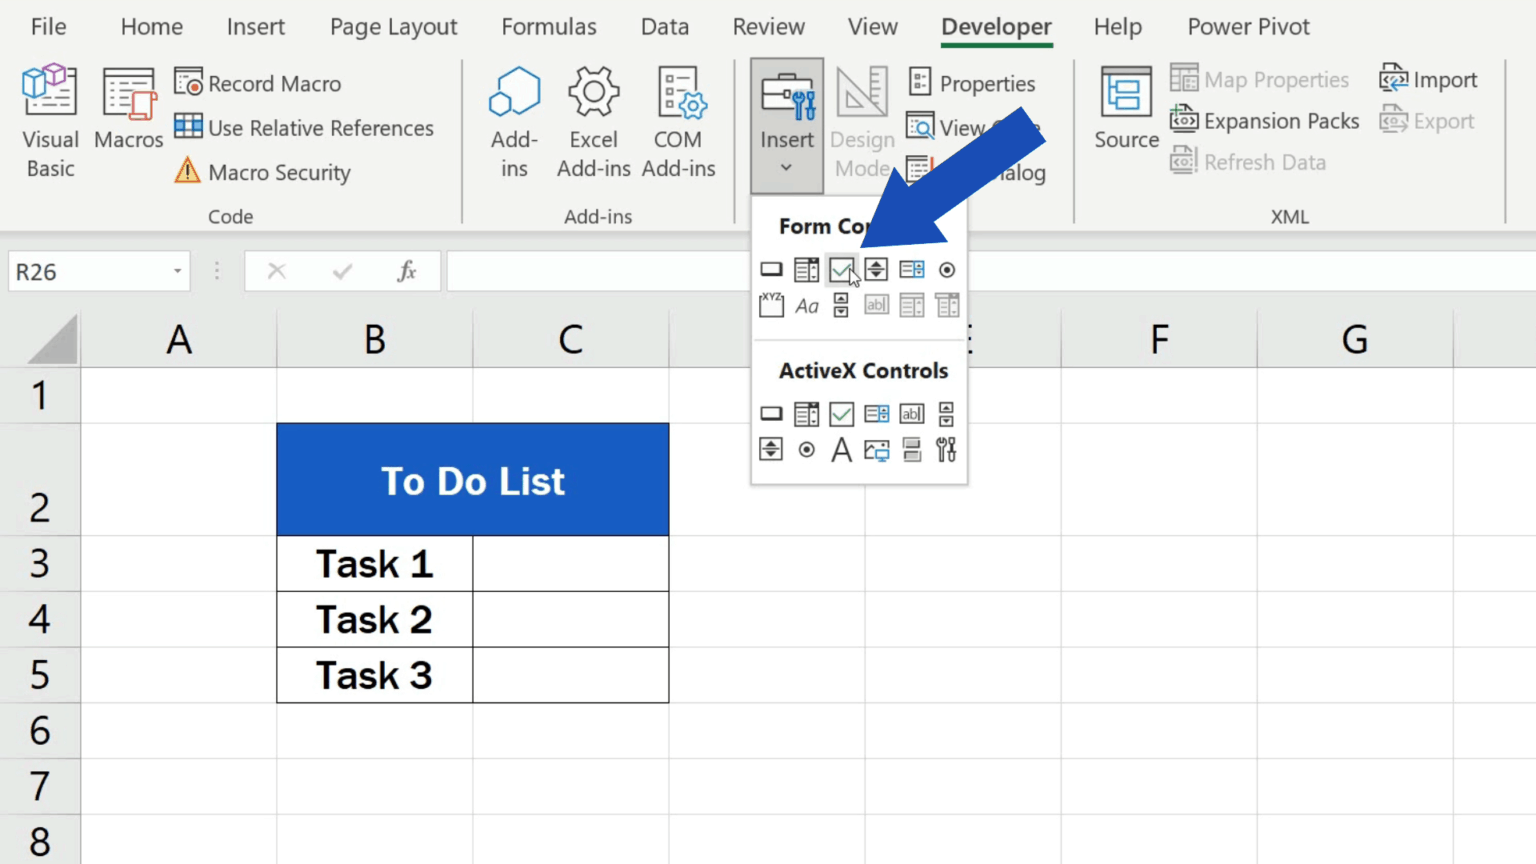Open the Power Pivot tab

click(x=1248, y=27)
